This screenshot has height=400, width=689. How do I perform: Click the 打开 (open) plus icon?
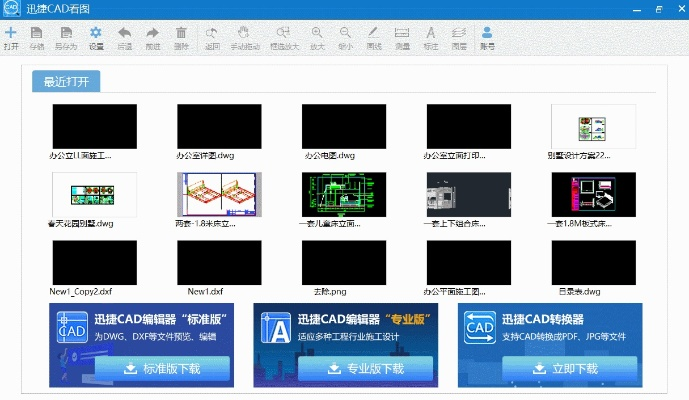pyautogui.click(x=11, y=33)
